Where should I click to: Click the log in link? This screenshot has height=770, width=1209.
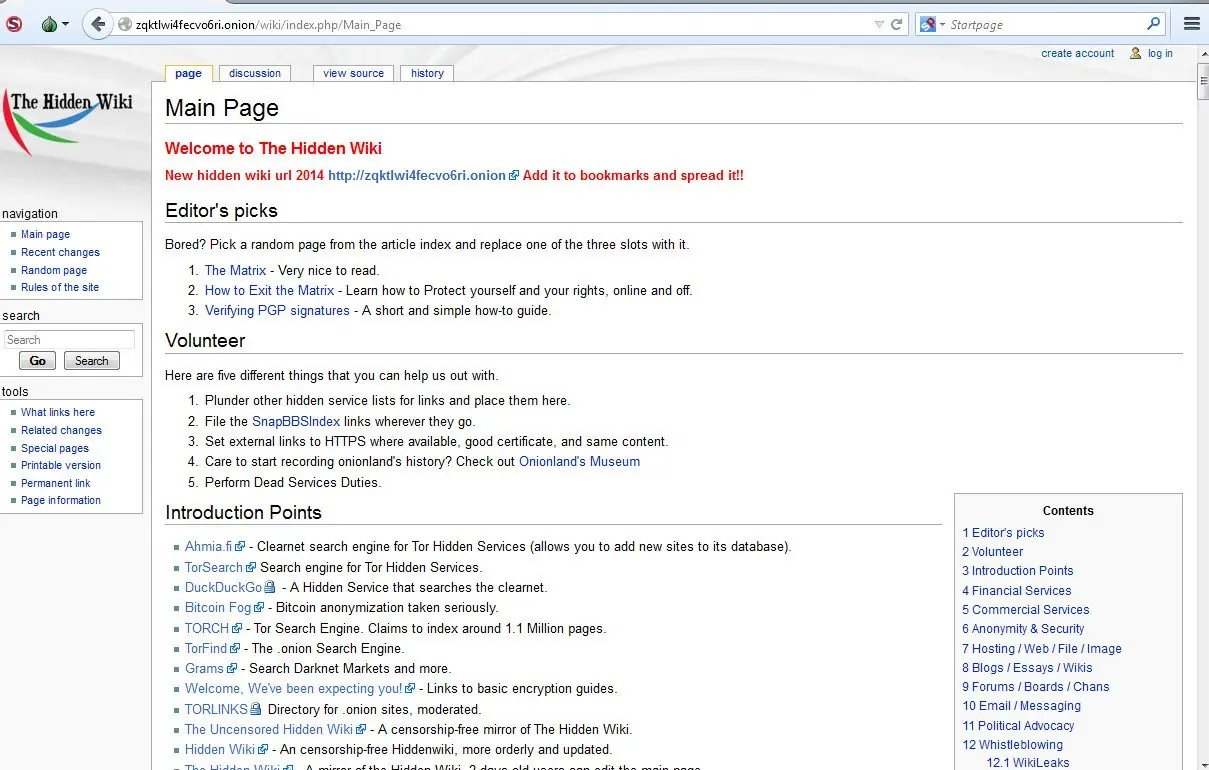coord(1160,53)
